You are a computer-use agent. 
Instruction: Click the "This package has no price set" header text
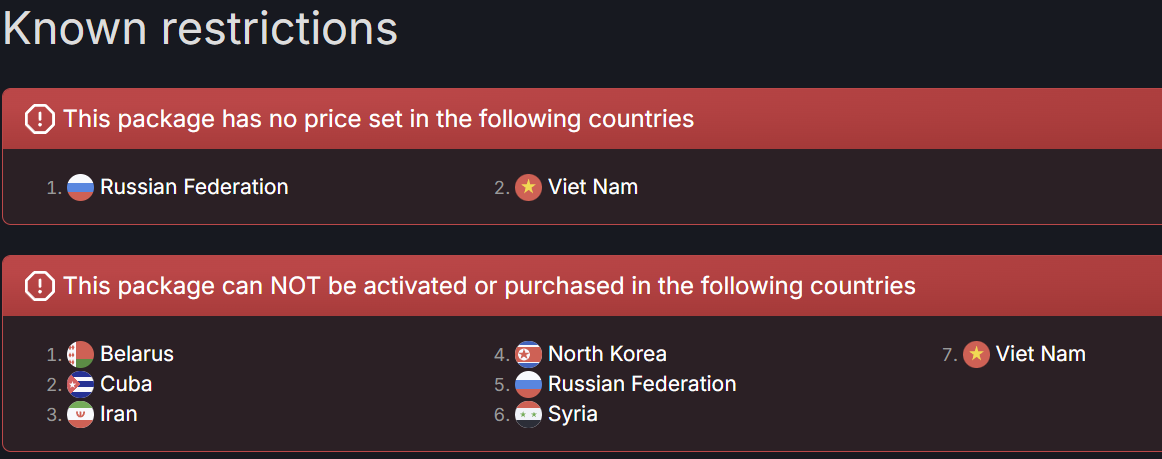[x=378, y=120]
